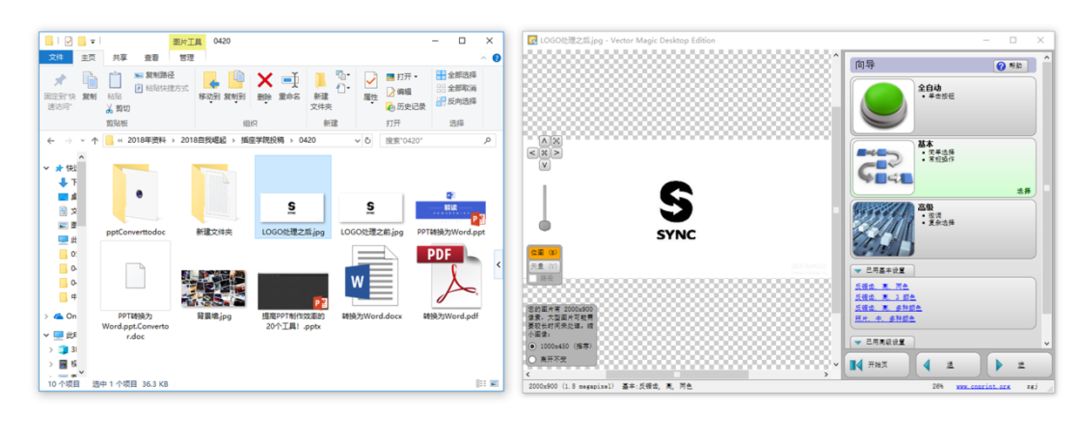Click Copy path (复制路径) in ribbon

coord(154,75)
